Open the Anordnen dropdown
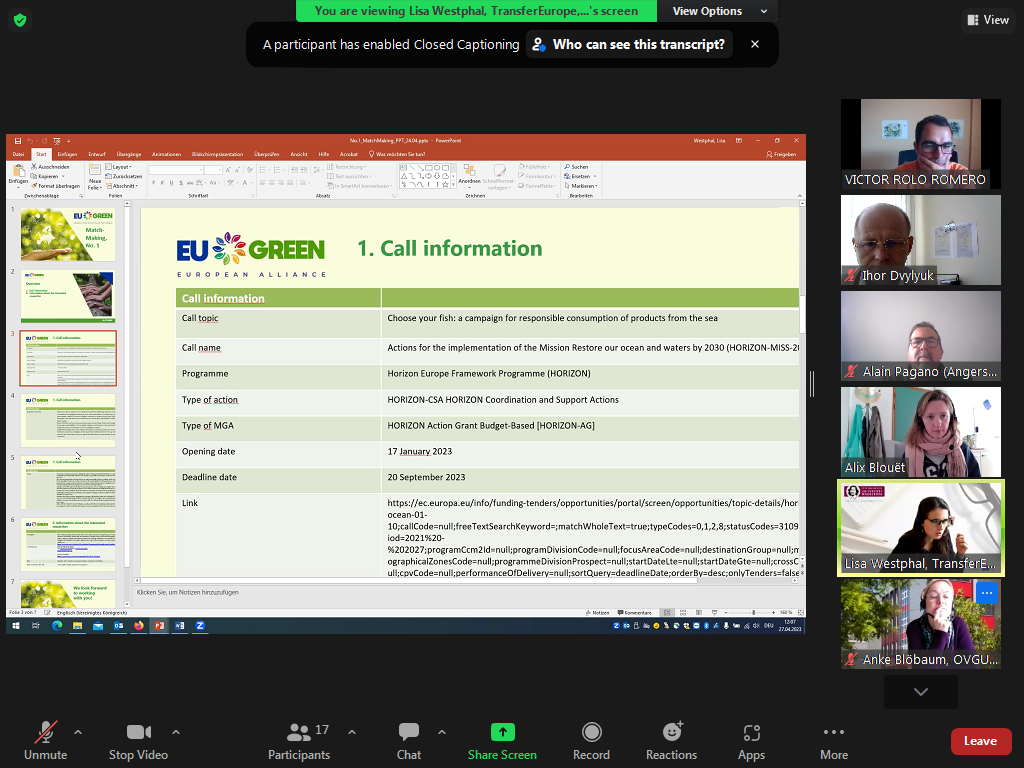Screen dimensions: 1024x768 [469, 175]
